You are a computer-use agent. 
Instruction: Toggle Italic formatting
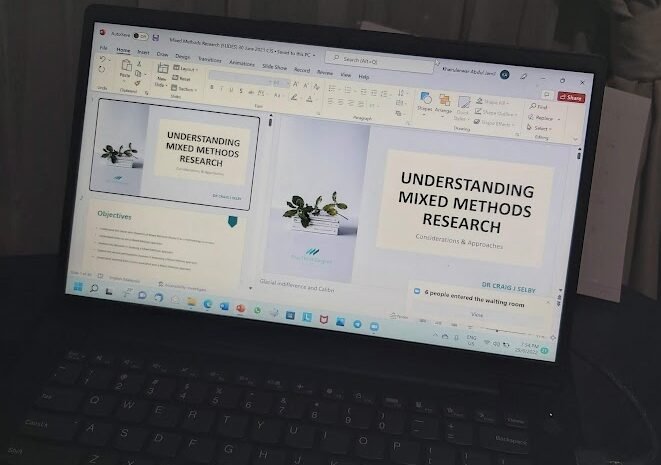(222, 89)
